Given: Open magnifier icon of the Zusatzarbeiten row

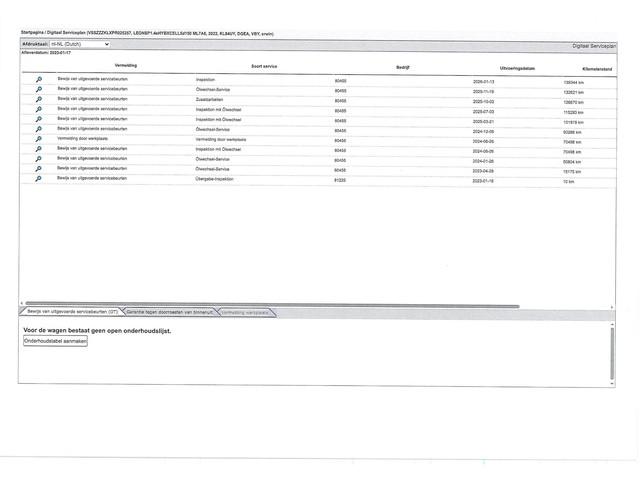Looking at the screenshot, I should pyautogui.click(x=39, y=99).
